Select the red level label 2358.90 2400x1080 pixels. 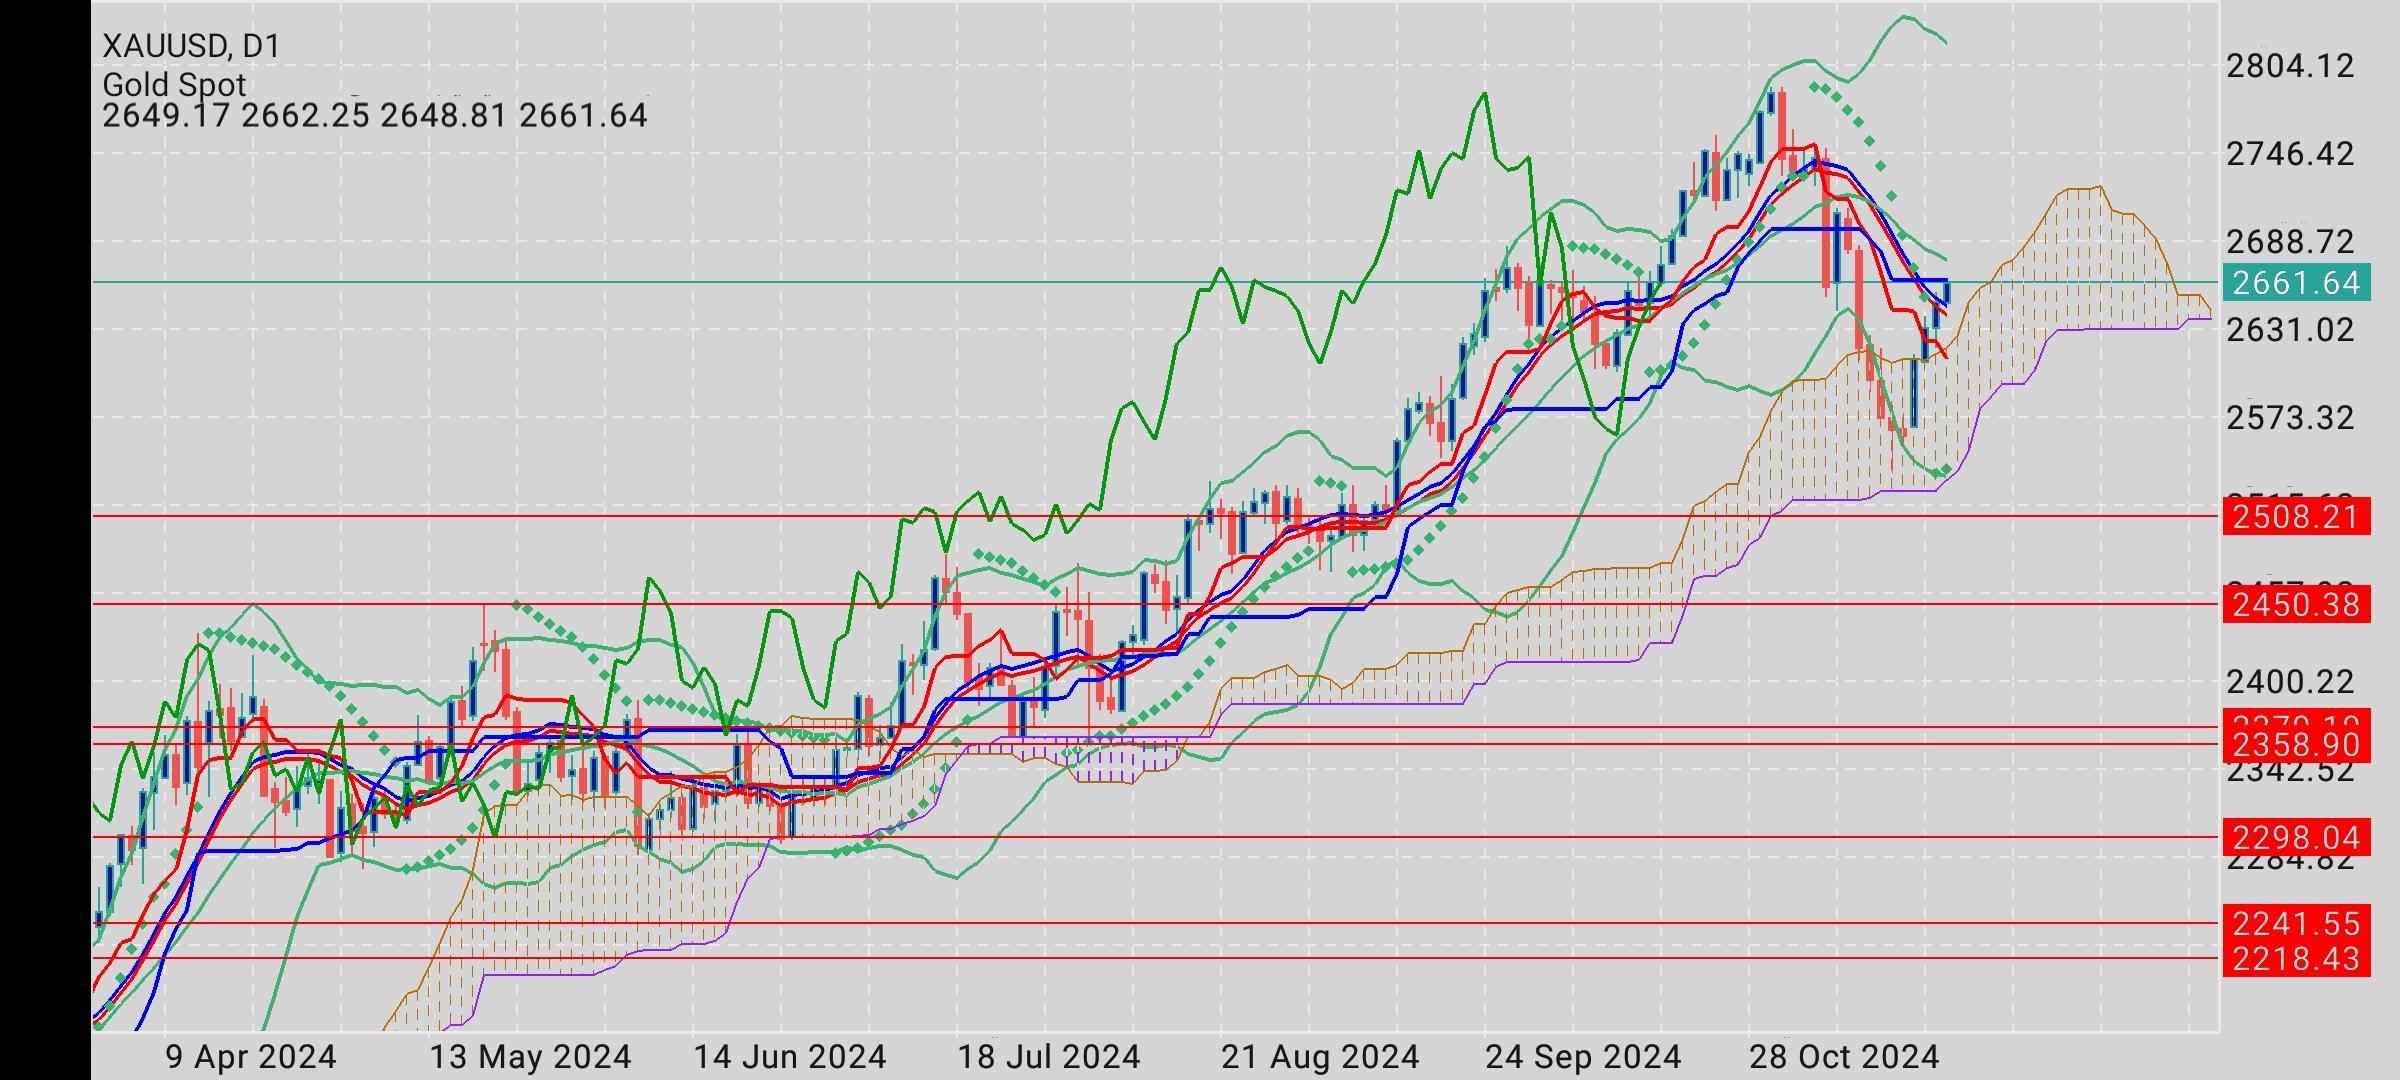[x=2296, y=745]
